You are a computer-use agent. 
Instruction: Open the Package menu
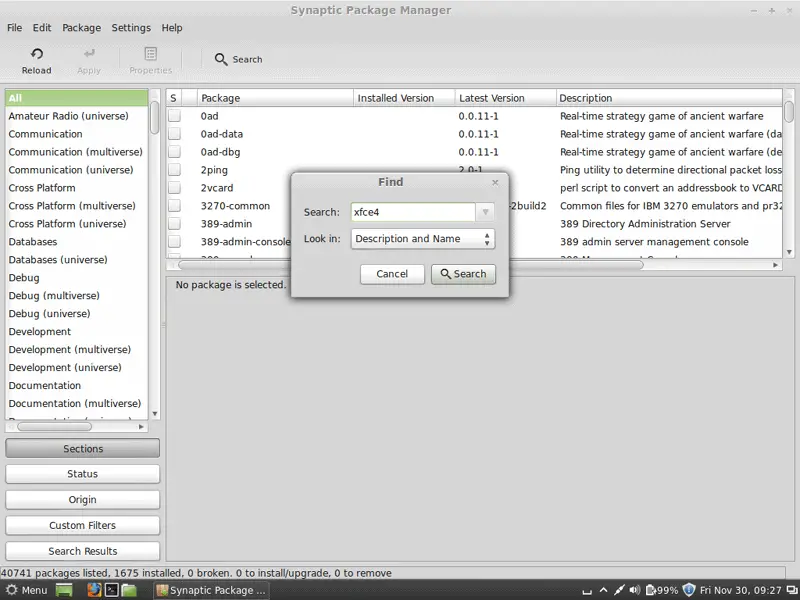tap(82, 28)
